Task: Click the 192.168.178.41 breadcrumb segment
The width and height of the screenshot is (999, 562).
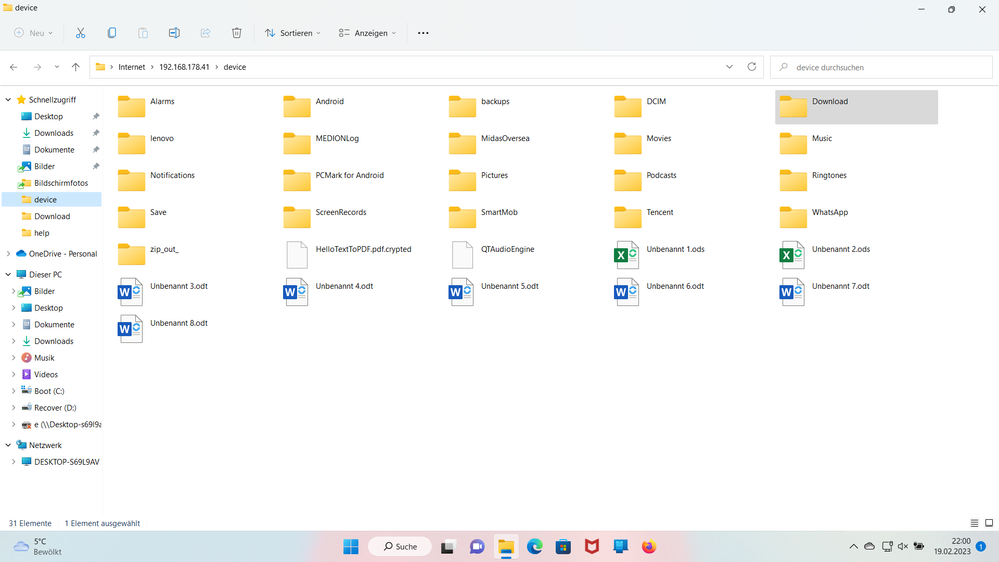Action: [x=184, y=67]
